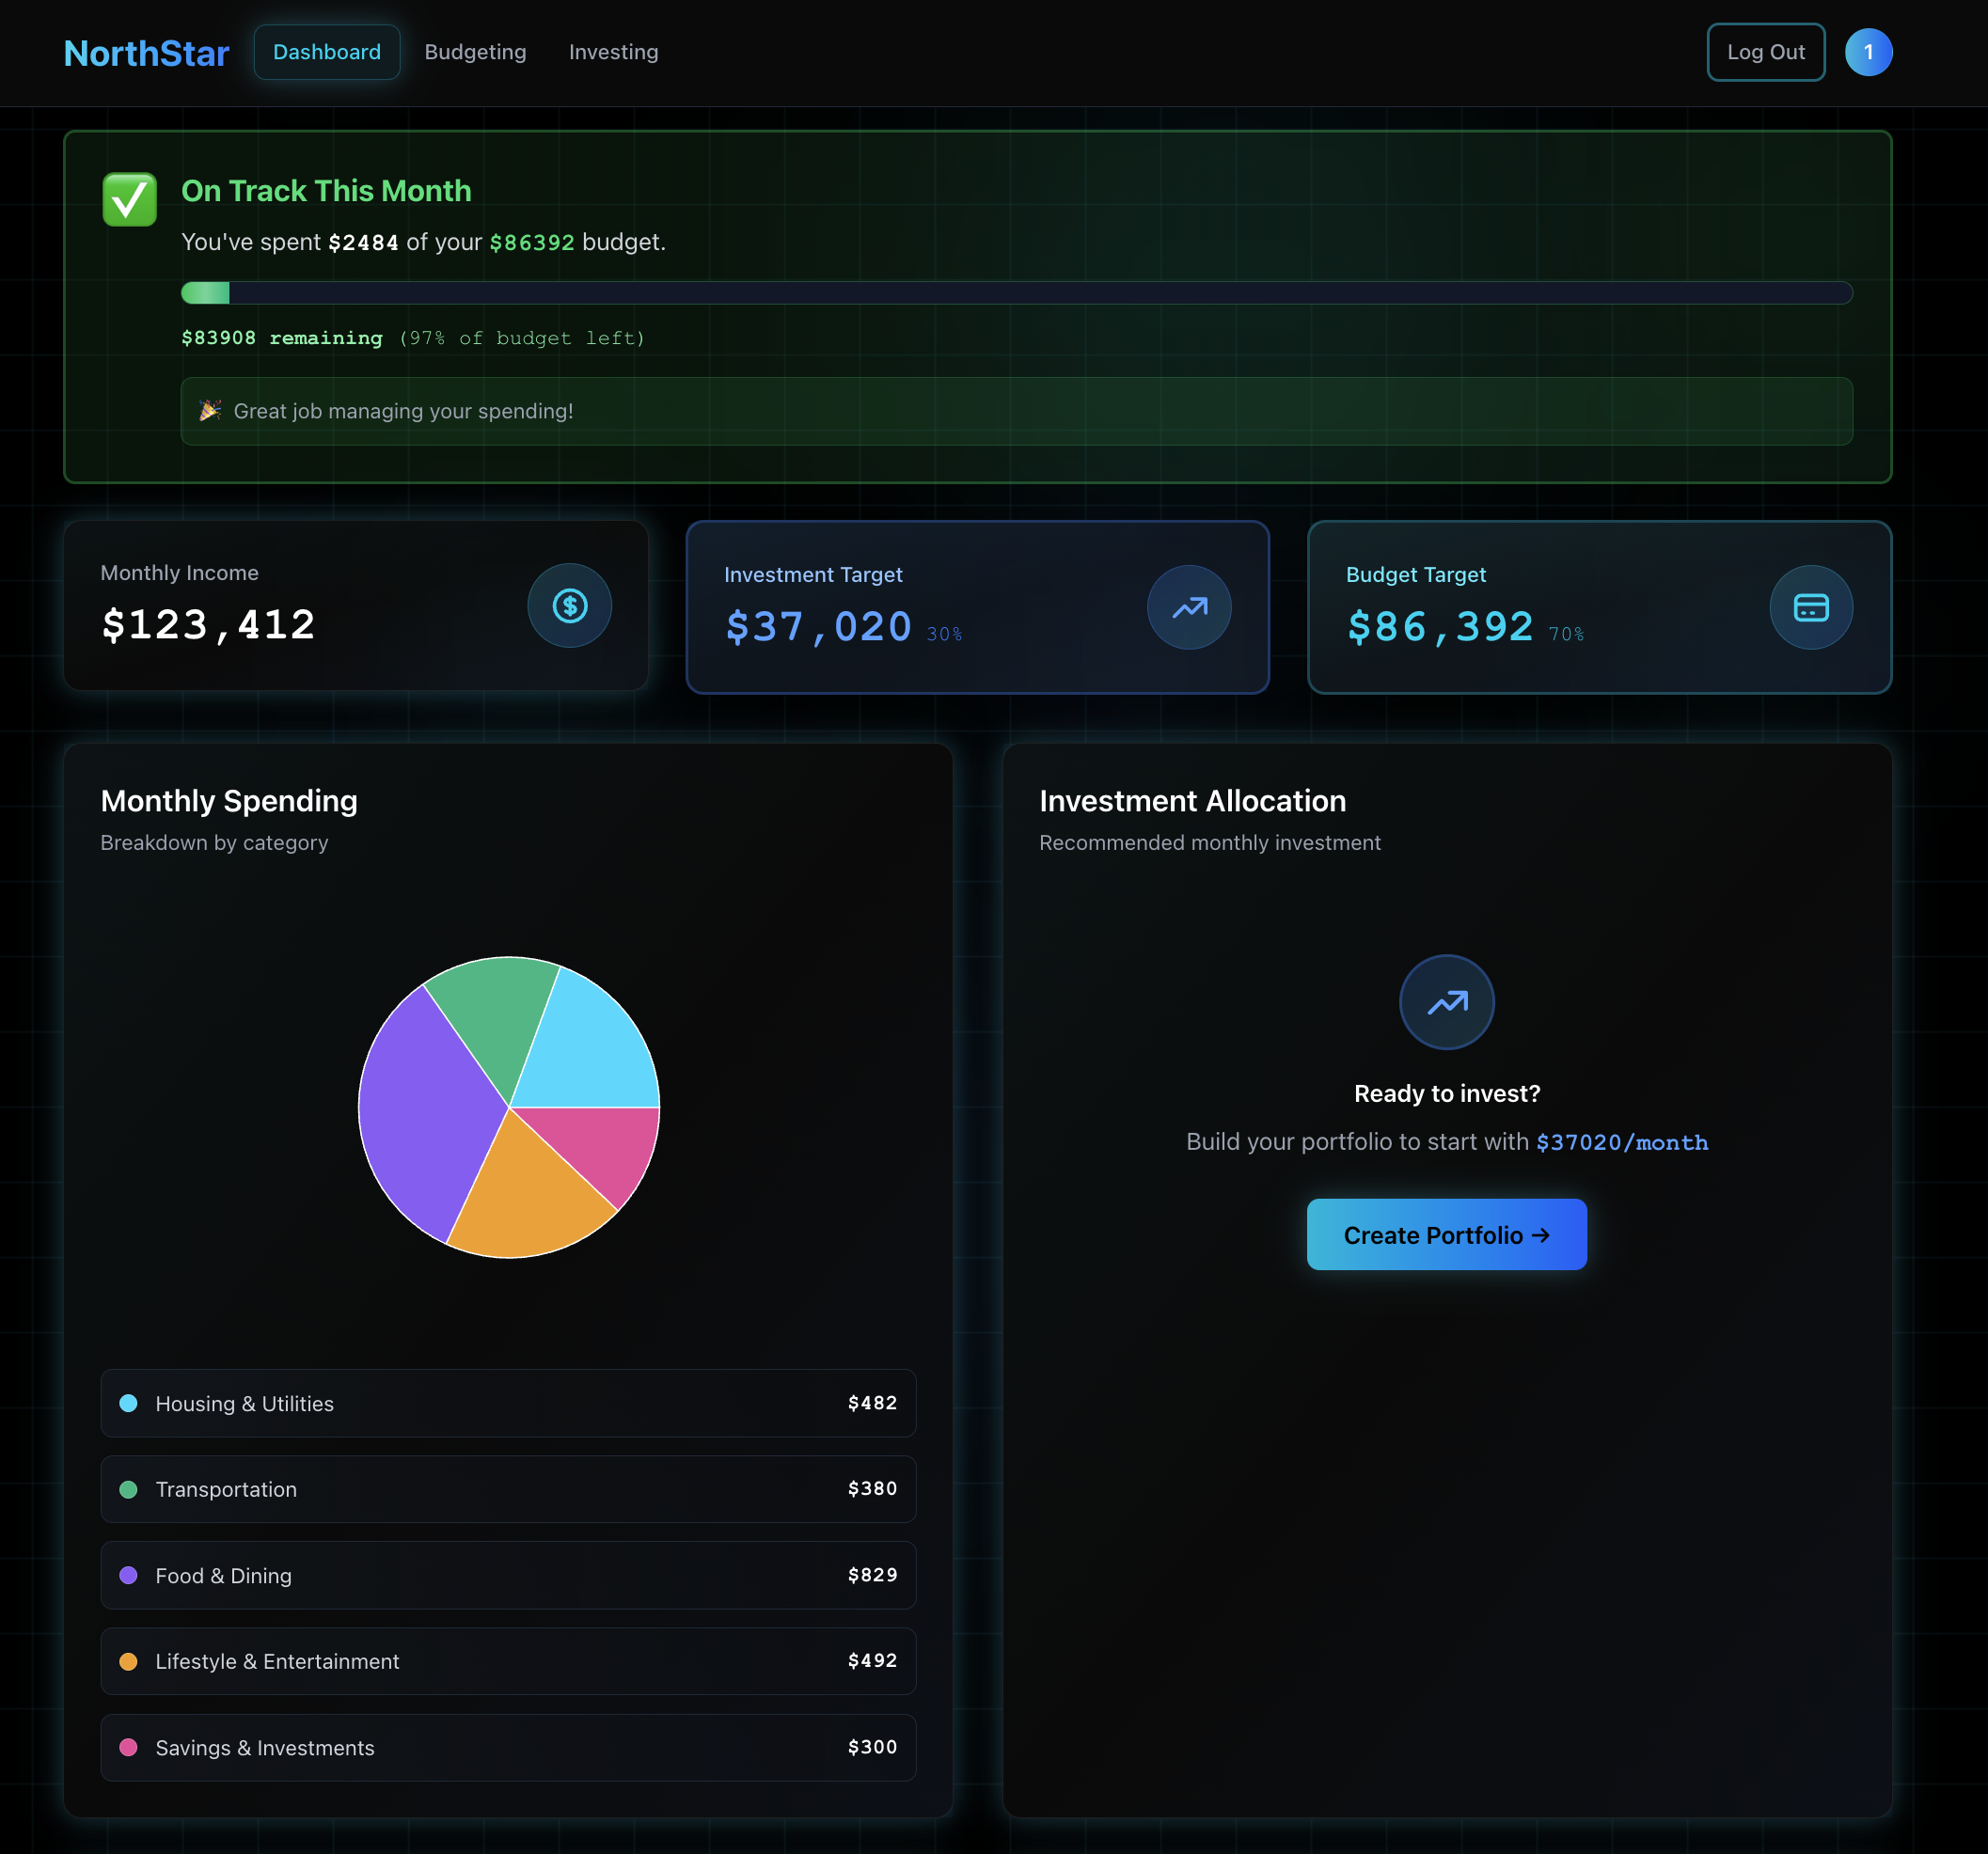Click the Create Portfolio button
1988x1854 pixels.
(1446, 1235)
